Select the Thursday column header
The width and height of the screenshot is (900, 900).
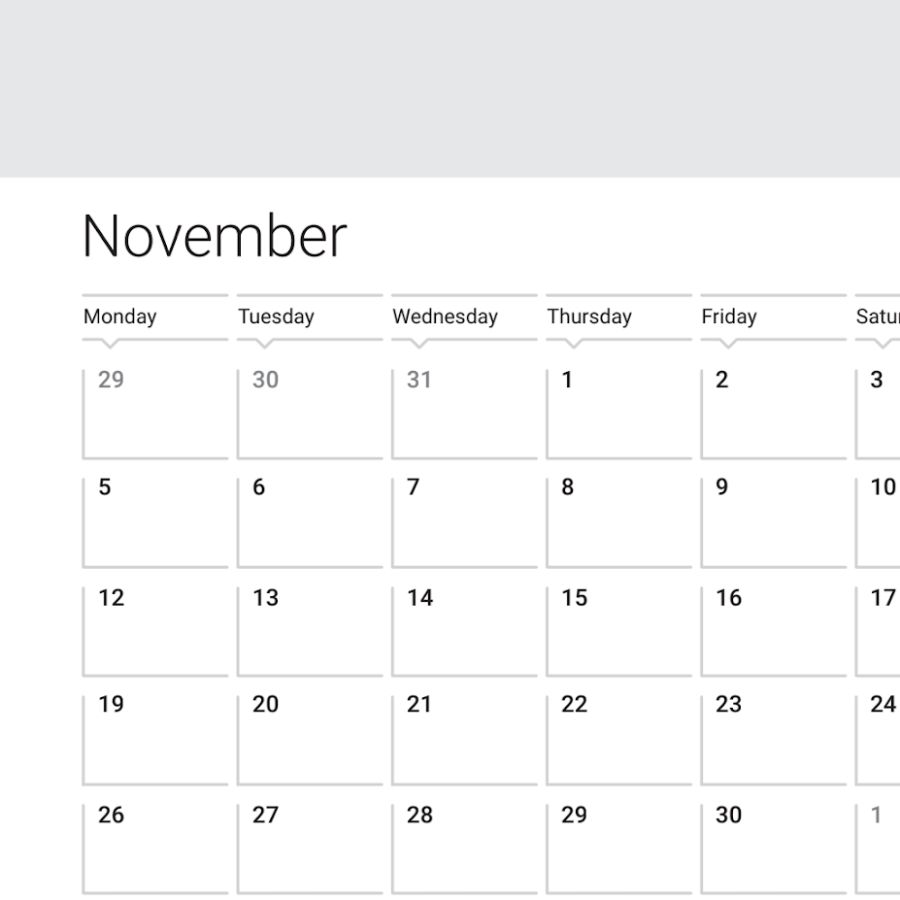click(x=589, y=317)
